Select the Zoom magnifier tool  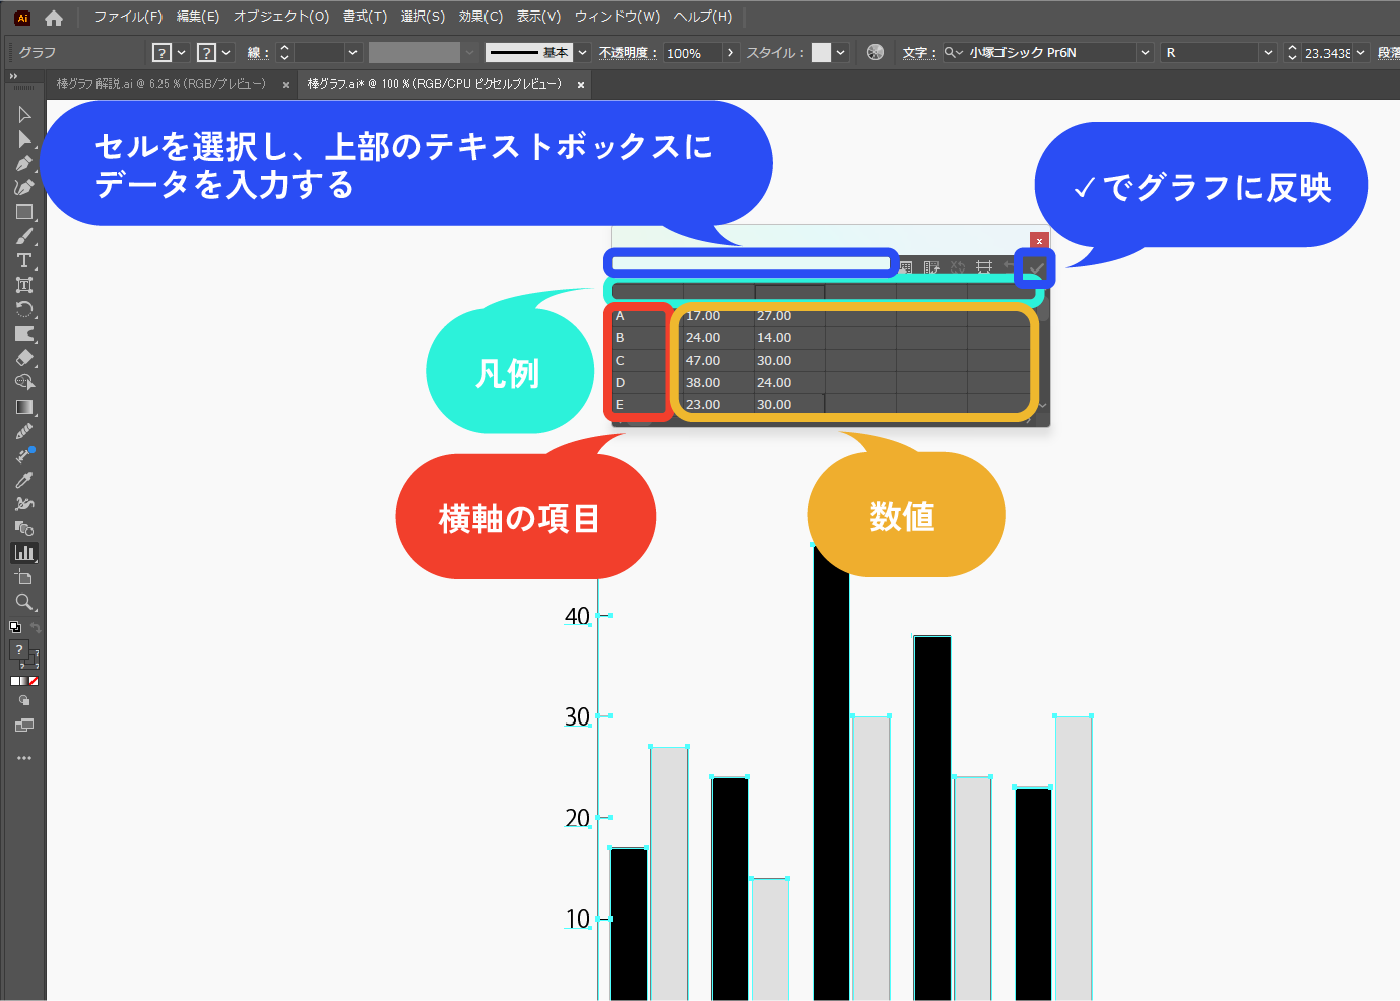pyautogui.click(x=24, y=601)
